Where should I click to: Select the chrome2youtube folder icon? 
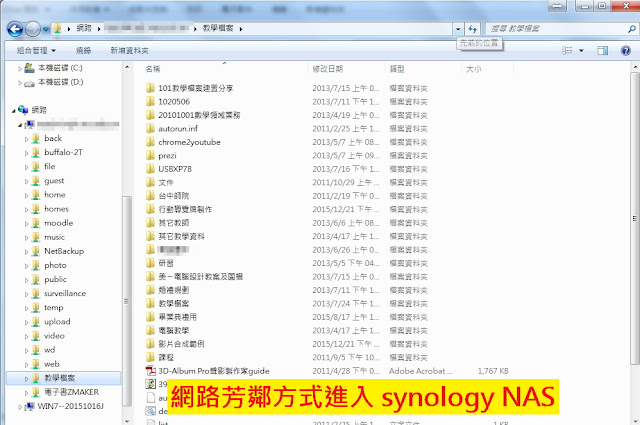coord(150,142)
